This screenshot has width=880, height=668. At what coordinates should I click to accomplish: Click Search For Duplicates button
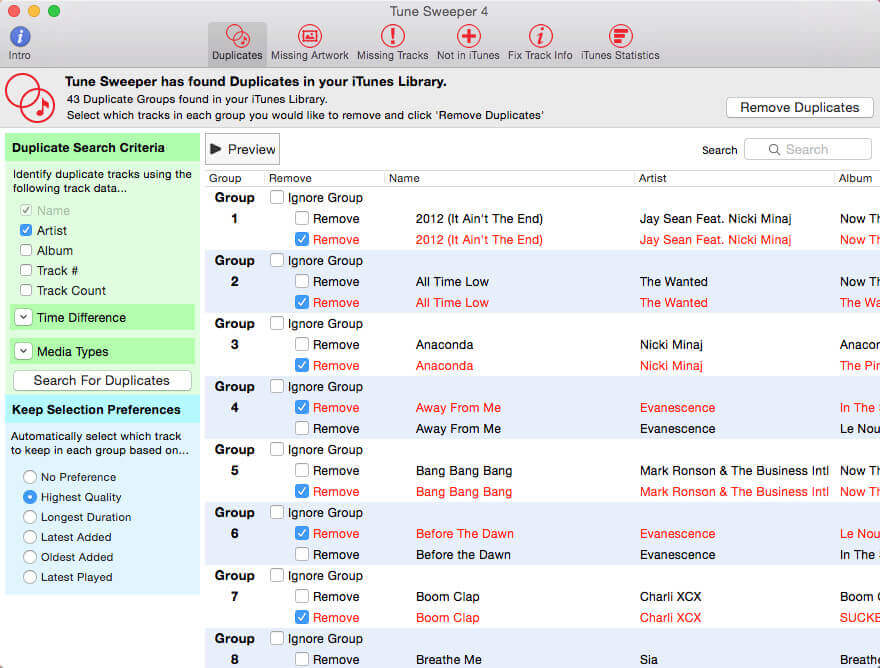(102, 381)
